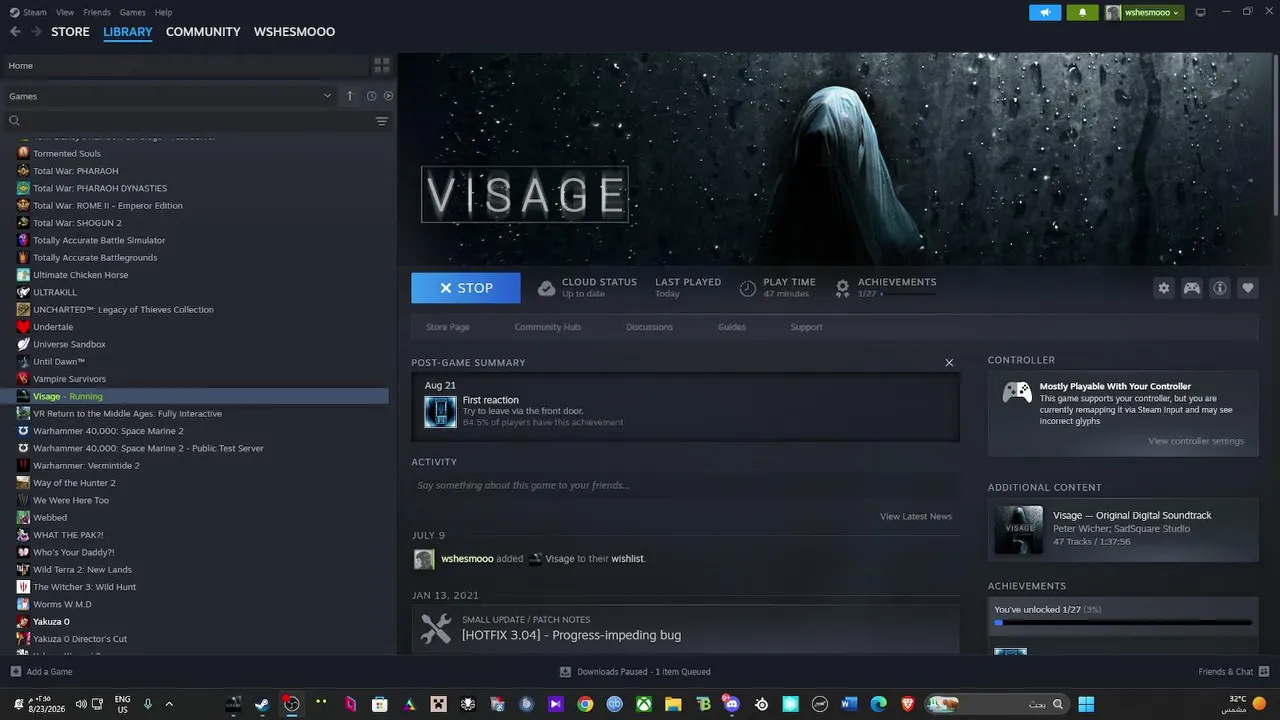1280x720 pixels.
Task: Check the cloud status icon
Action: [546, 288]
